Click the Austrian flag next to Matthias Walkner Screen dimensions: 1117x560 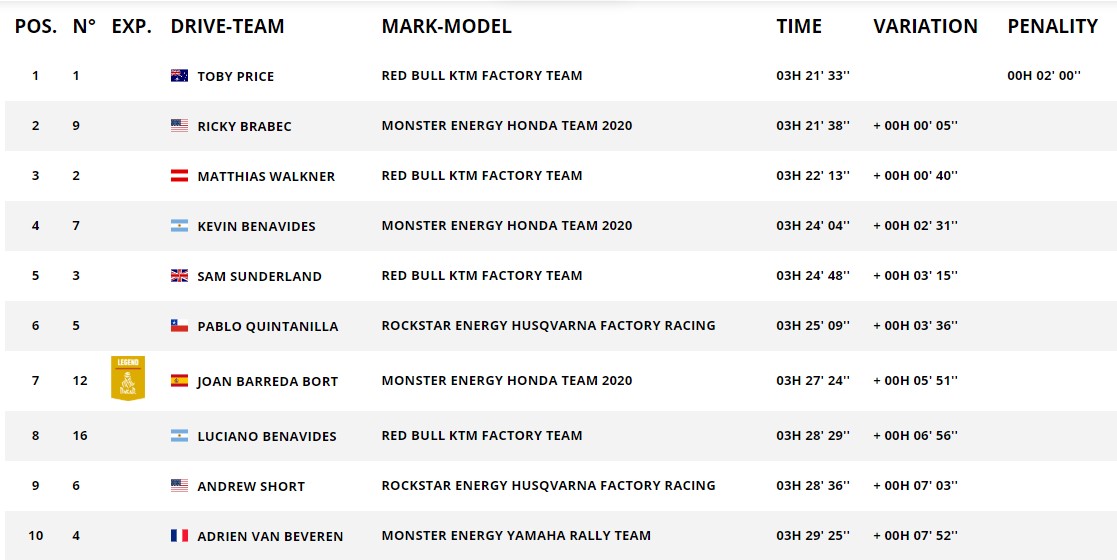180,175
